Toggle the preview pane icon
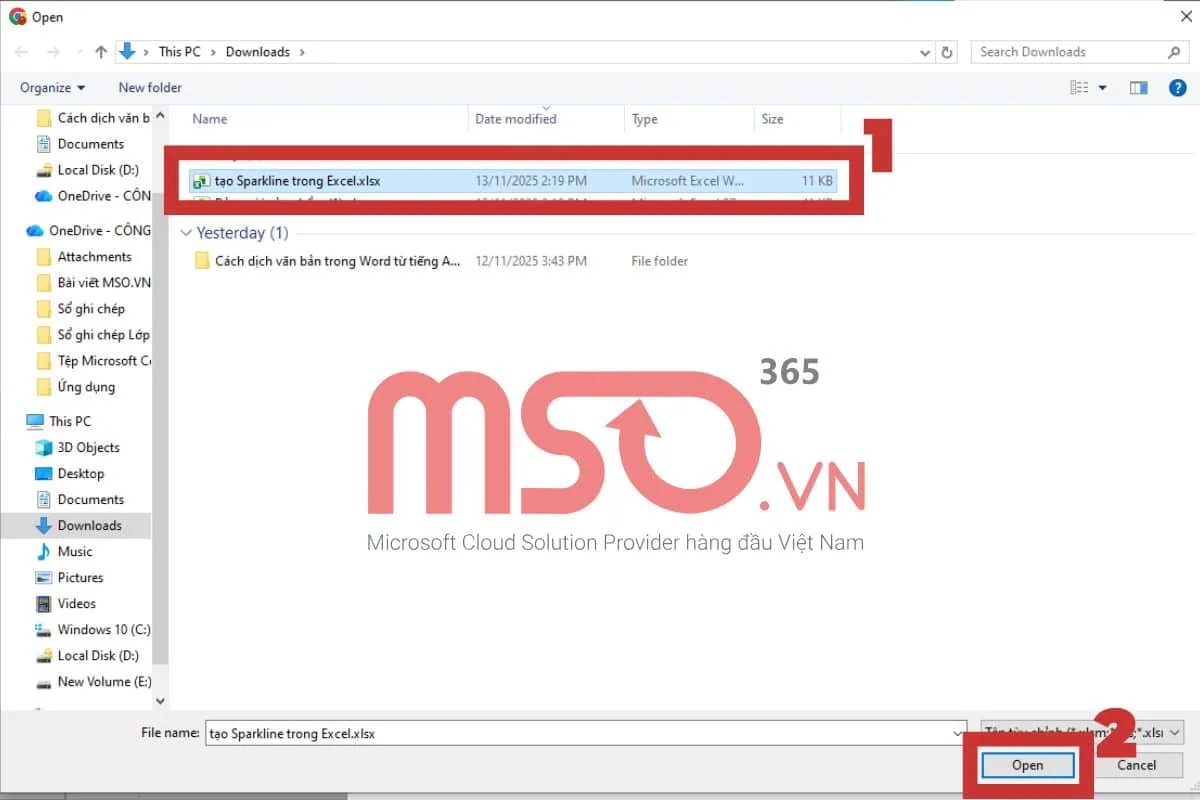1200x800 pixels. click(x=1138, y=88)
